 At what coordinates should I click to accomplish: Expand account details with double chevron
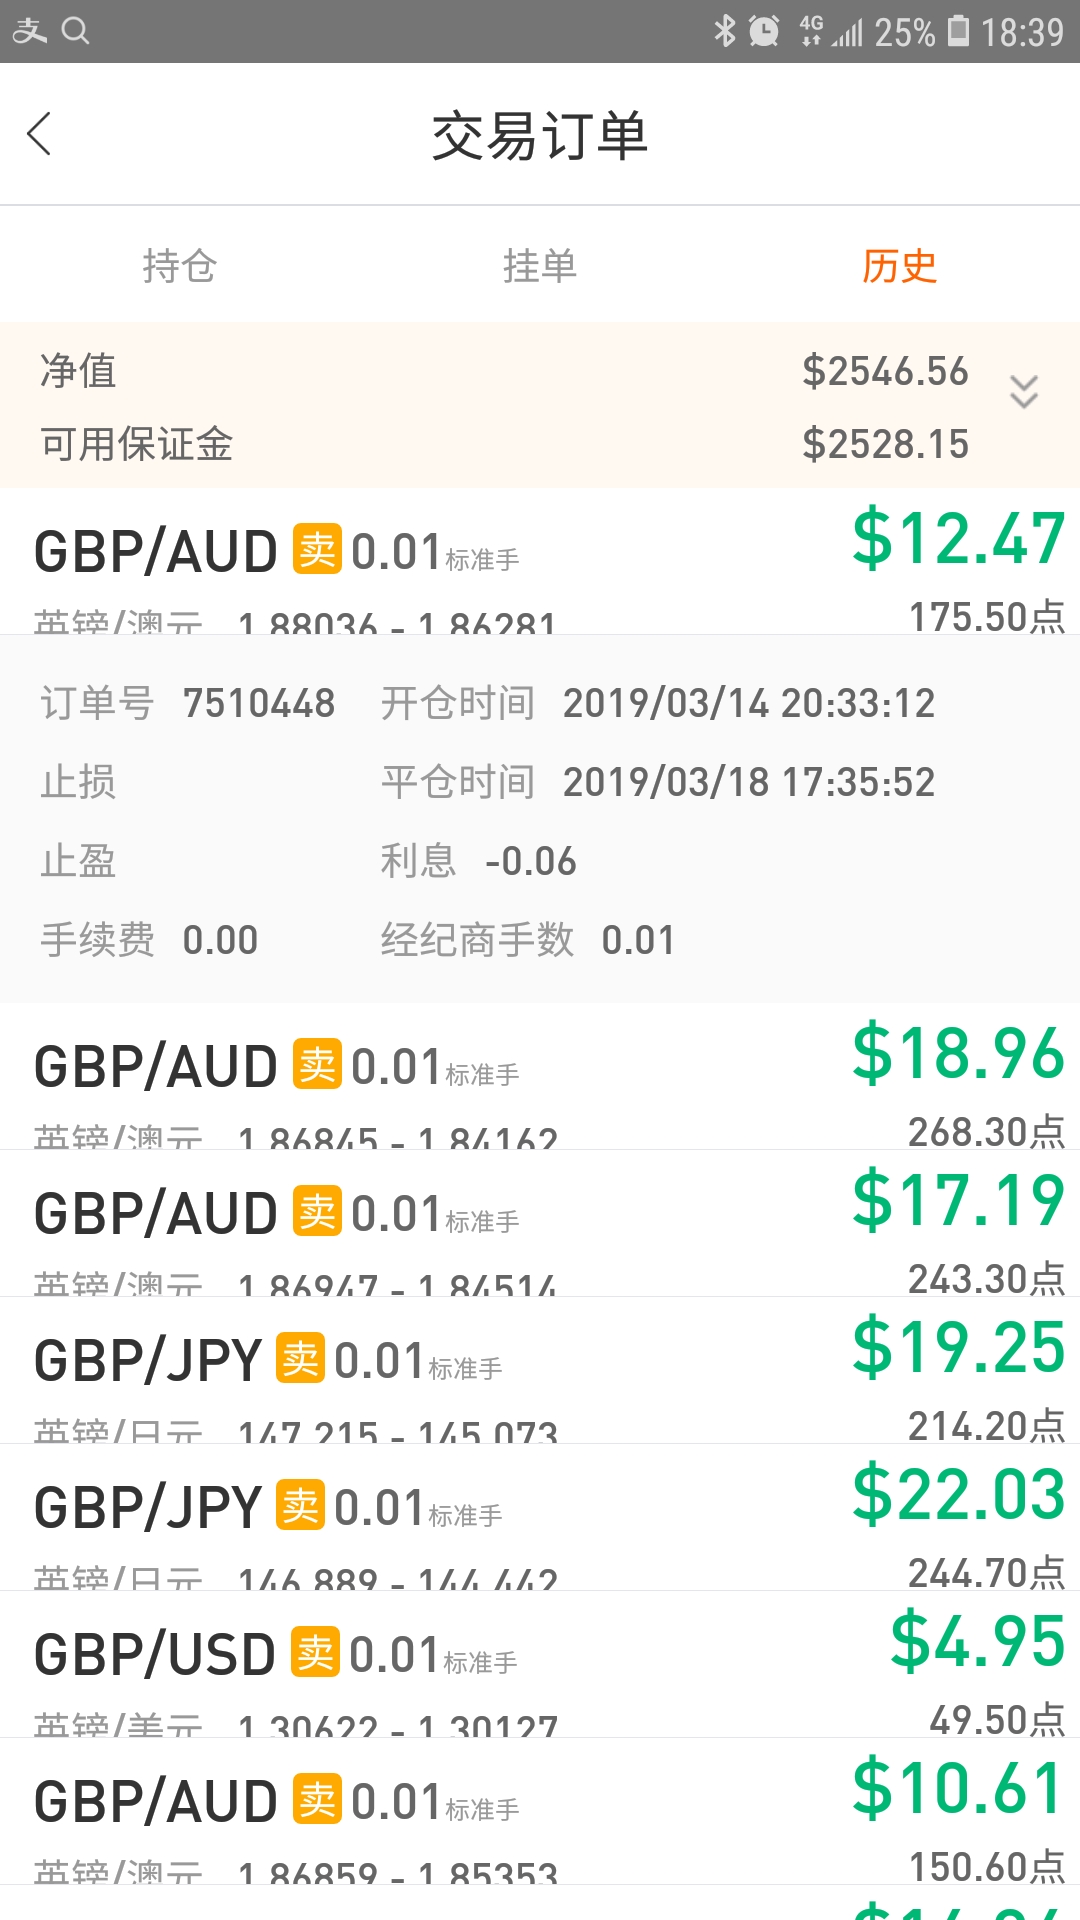(1024, 392)
